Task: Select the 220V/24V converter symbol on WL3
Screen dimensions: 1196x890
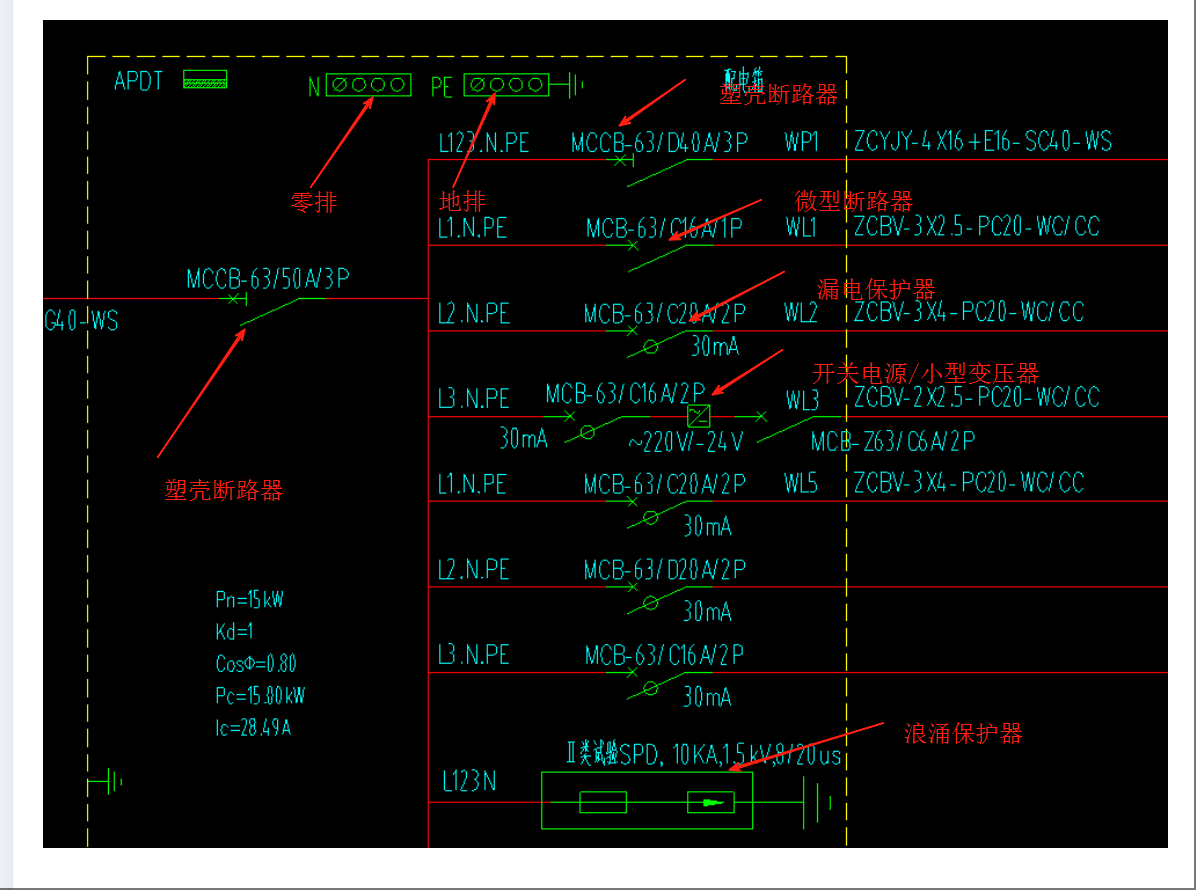Action: (x=699, y=416)
